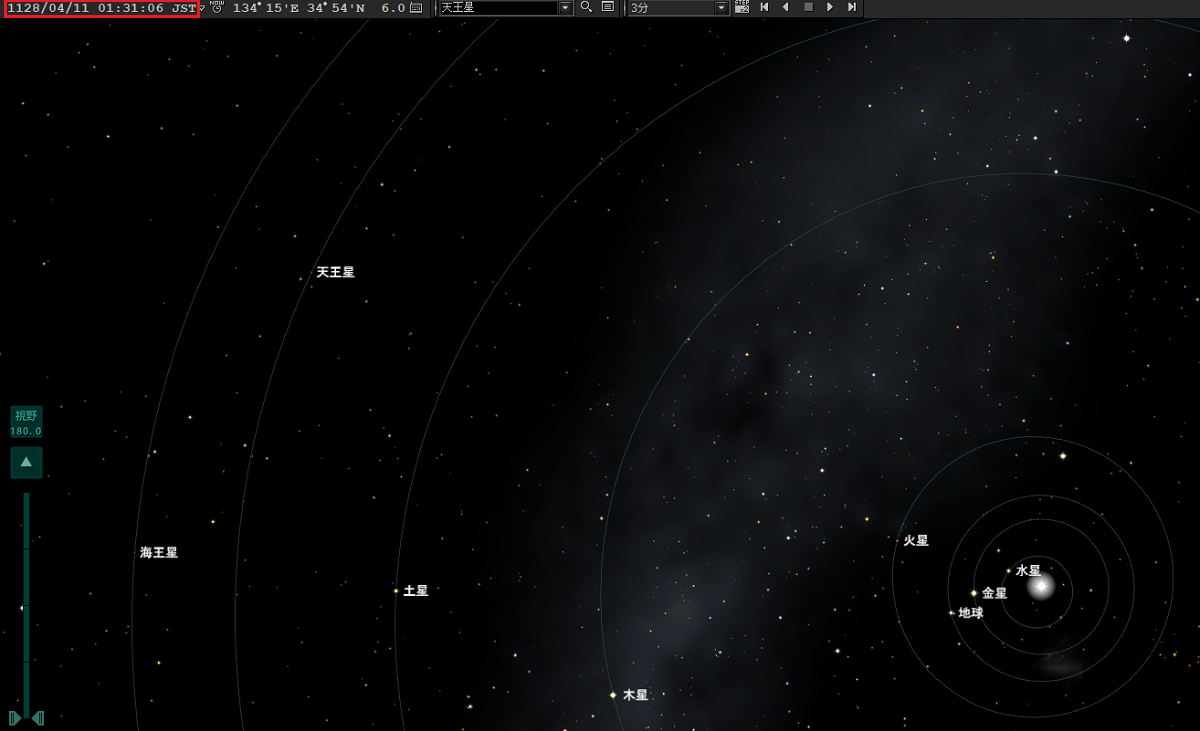The image size is (1200, 731).
Task: Stop the time animation
Action: [808, 7]
